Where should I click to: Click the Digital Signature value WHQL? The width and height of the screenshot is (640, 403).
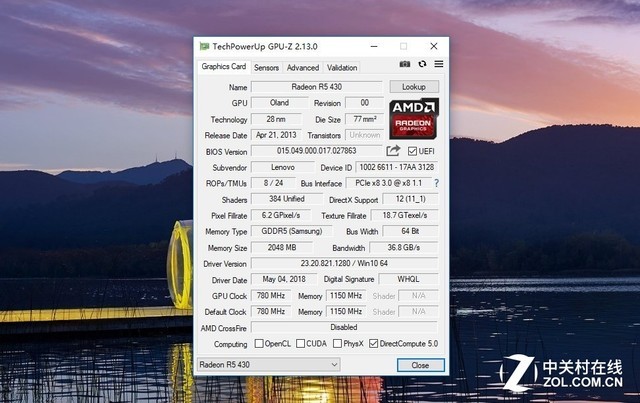coord(408,279)
